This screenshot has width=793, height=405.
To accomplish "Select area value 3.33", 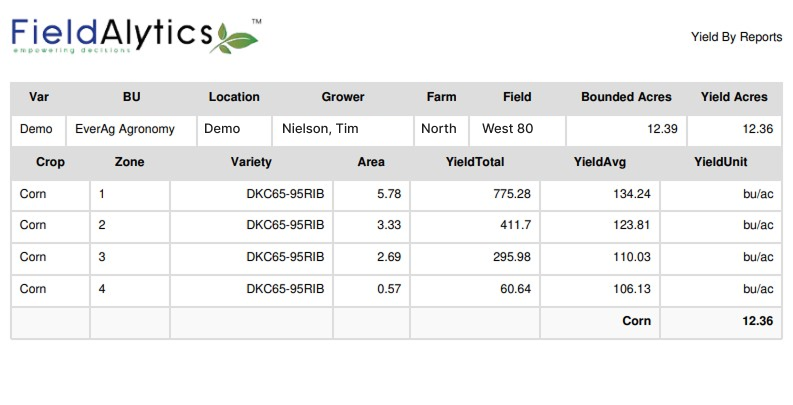I will pyautogui.click(x=389, y=225).
